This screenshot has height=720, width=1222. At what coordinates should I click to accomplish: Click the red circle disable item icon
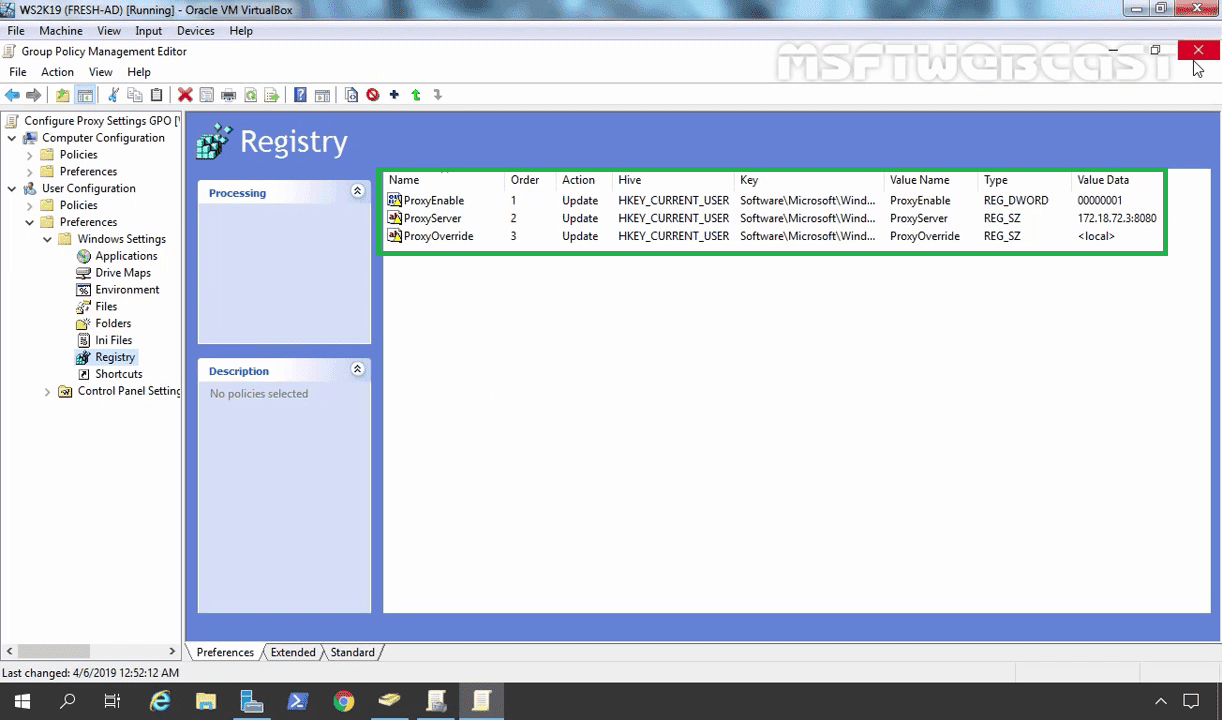(x=373, y=95)
